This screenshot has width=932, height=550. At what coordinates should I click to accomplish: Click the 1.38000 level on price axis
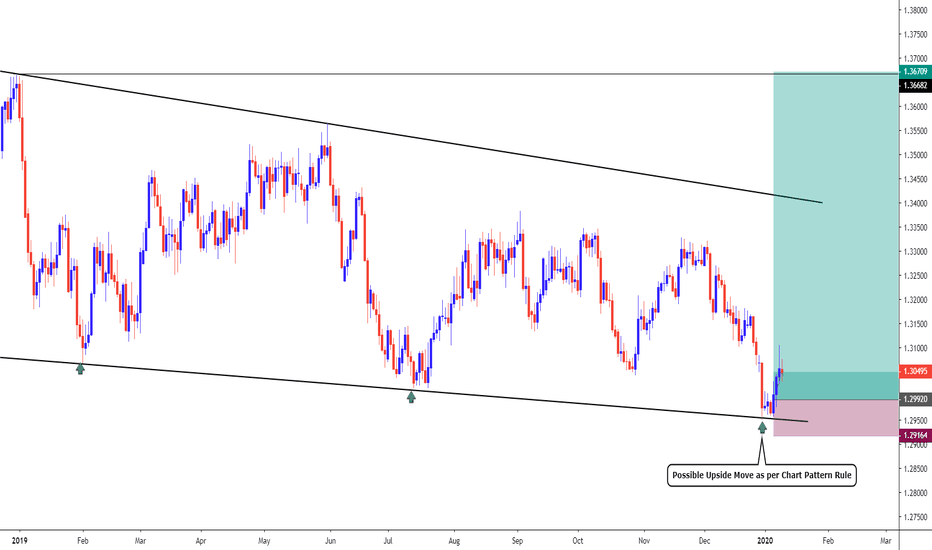(914, 11)
